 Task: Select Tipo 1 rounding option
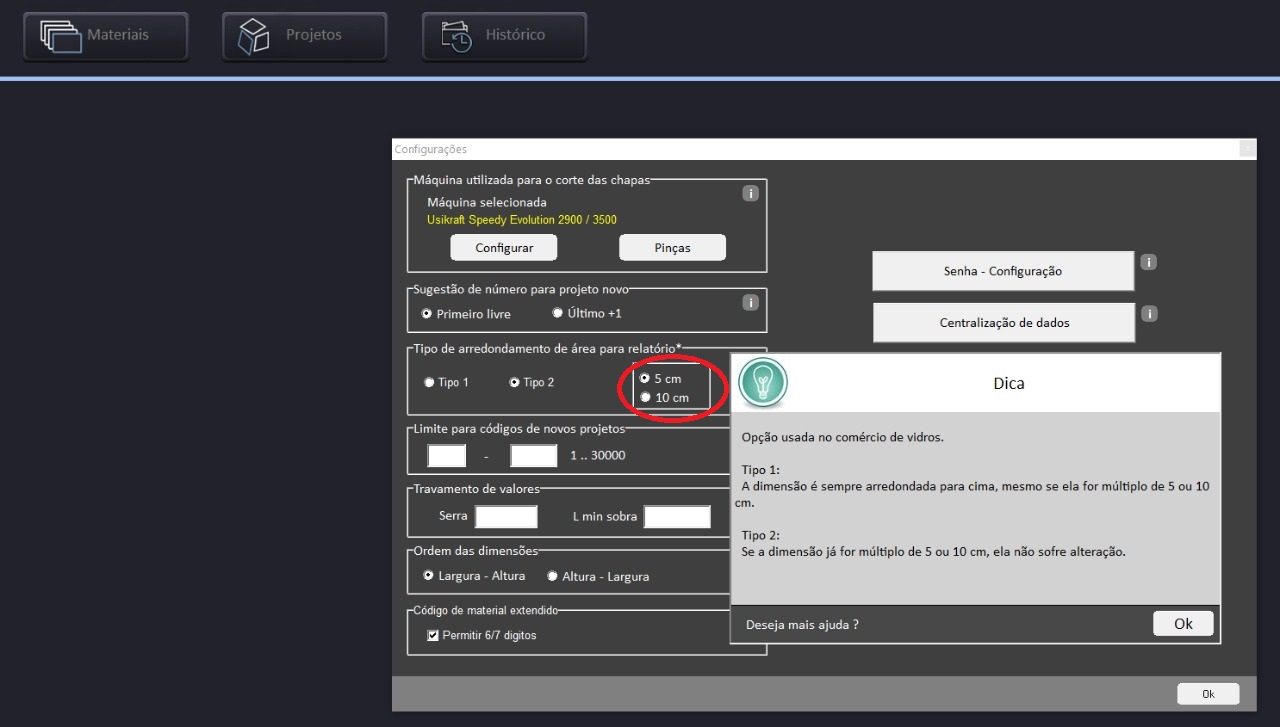click(430, 382)
